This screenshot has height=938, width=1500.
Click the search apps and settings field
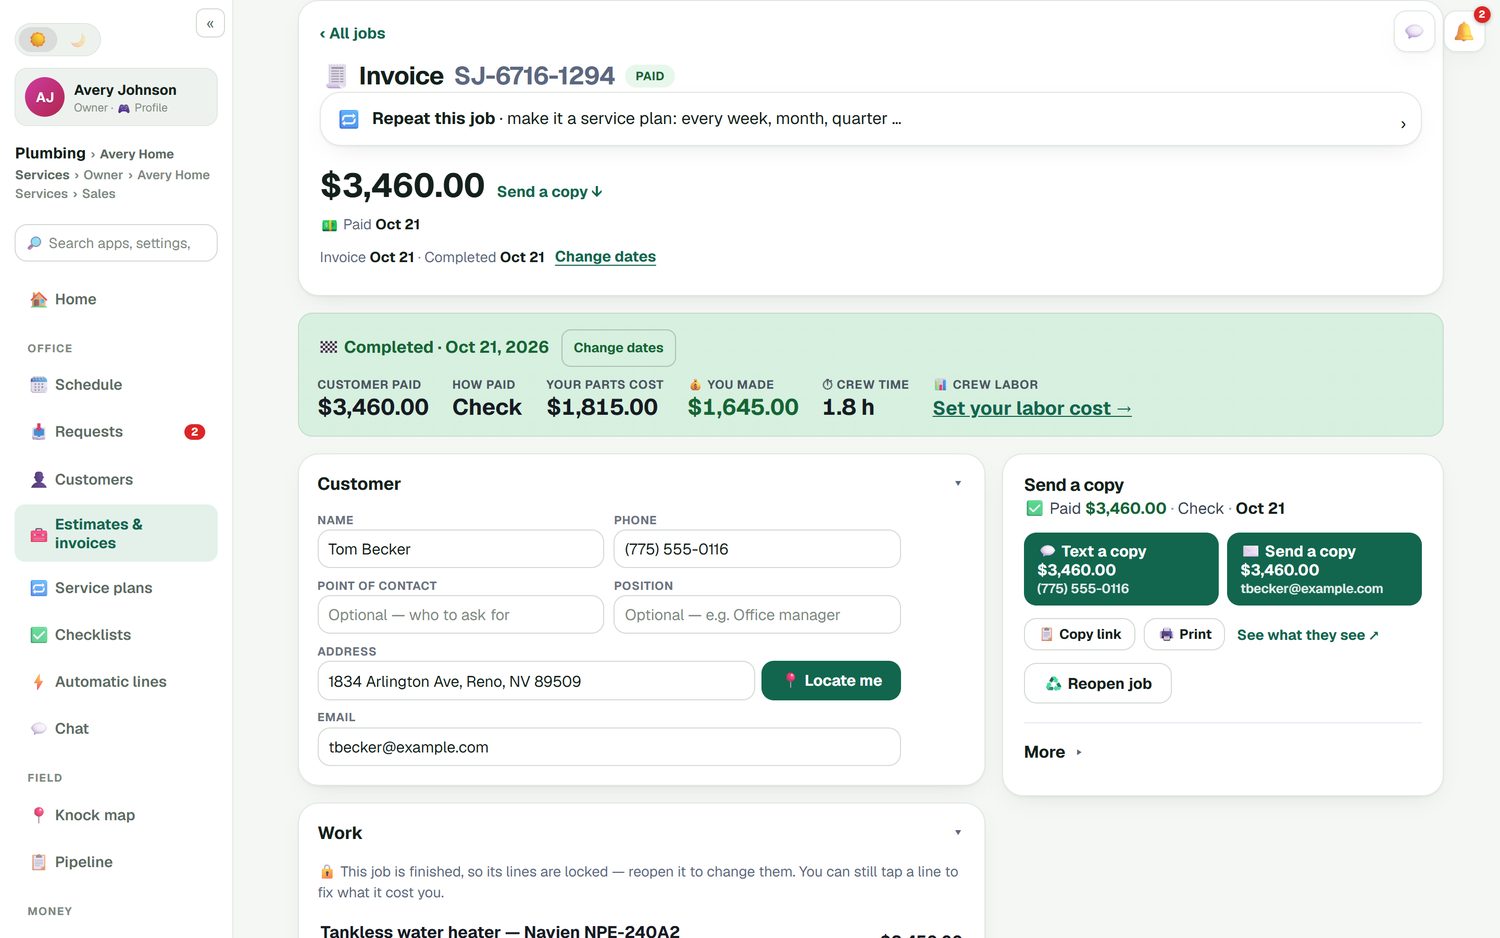(116, 243)
